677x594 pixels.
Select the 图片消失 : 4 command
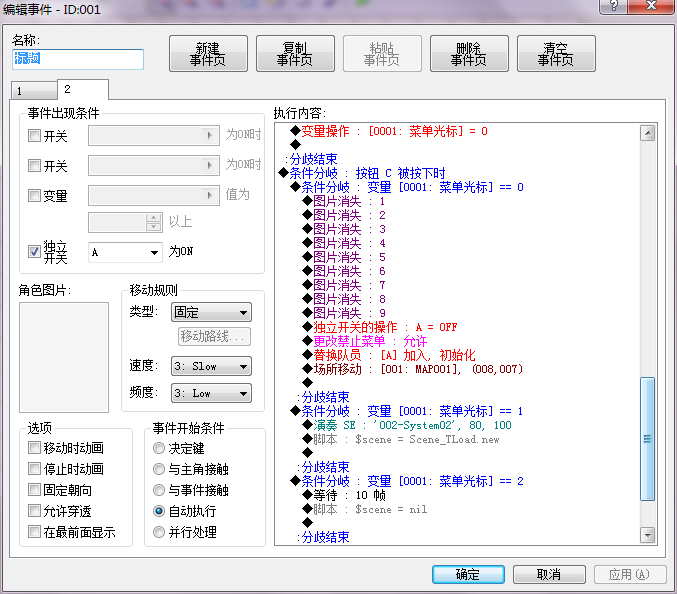click(344, 243)
